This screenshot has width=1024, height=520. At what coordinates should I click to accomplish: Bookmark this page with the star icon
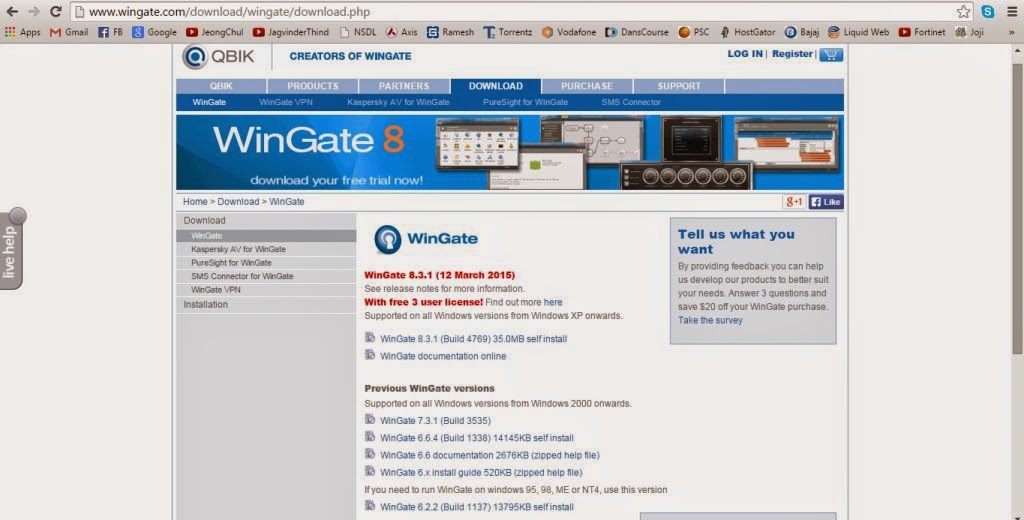click(963, 12)
